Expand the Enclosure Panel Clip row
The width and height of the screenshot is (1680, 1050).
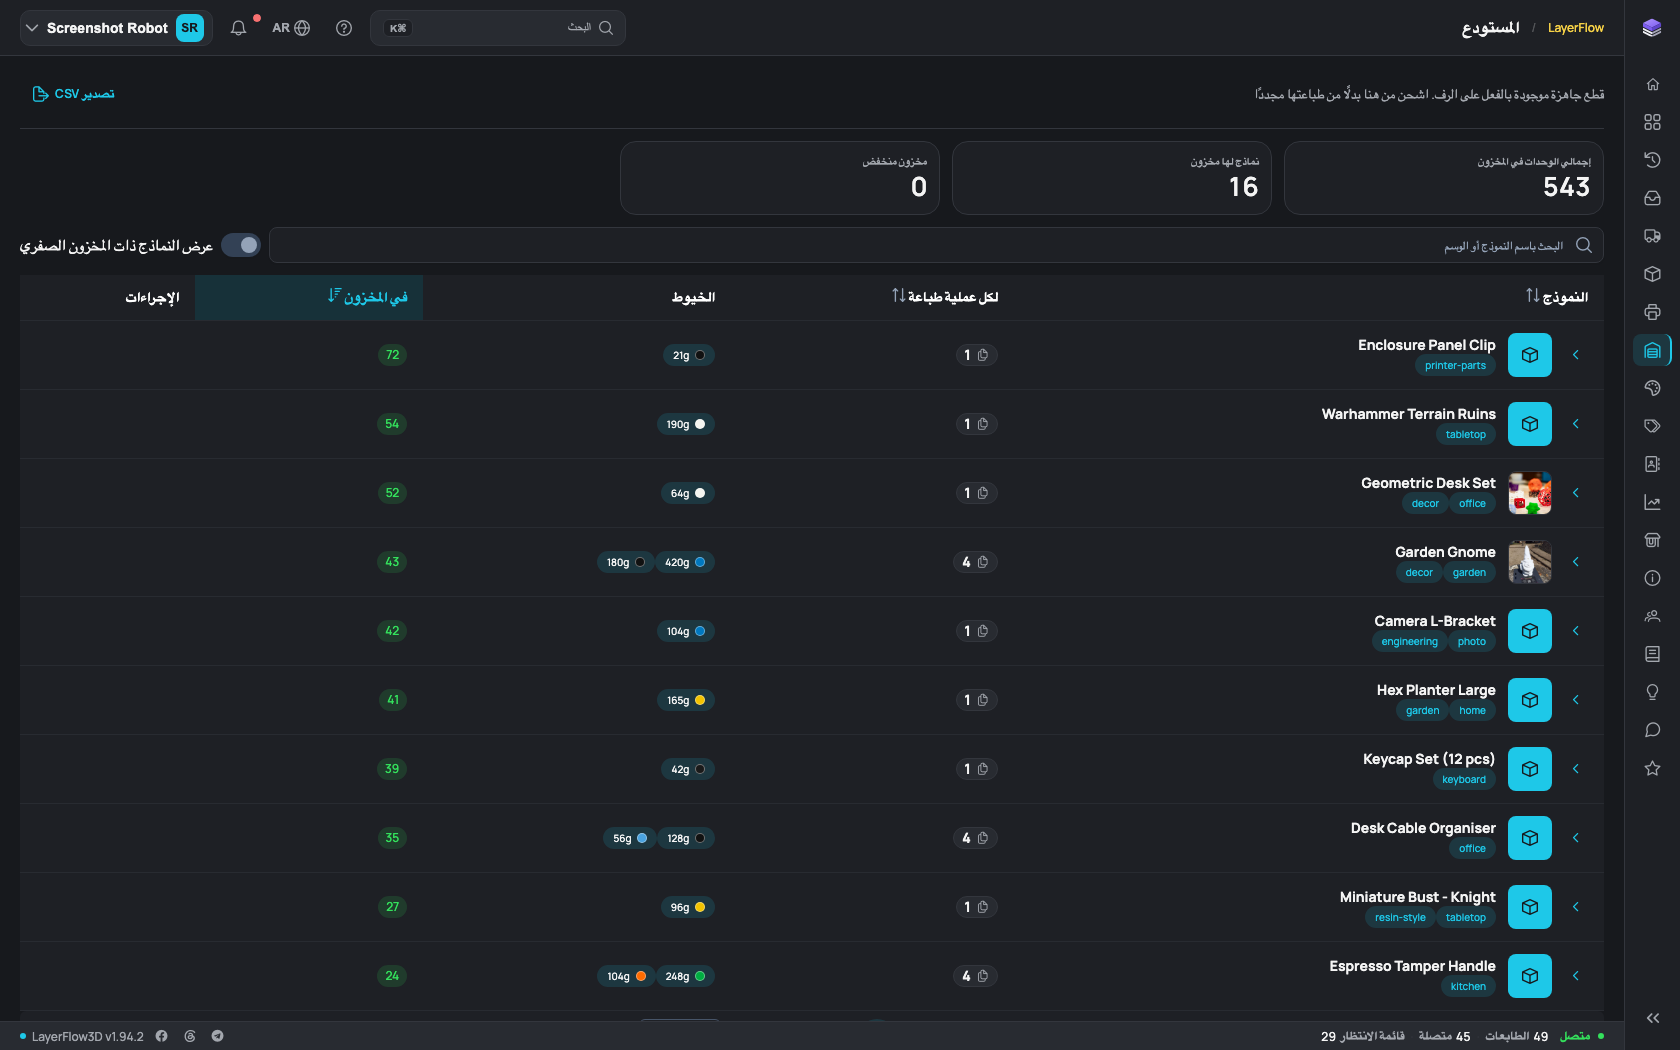pyautogui.click(x=1576, y=355)
